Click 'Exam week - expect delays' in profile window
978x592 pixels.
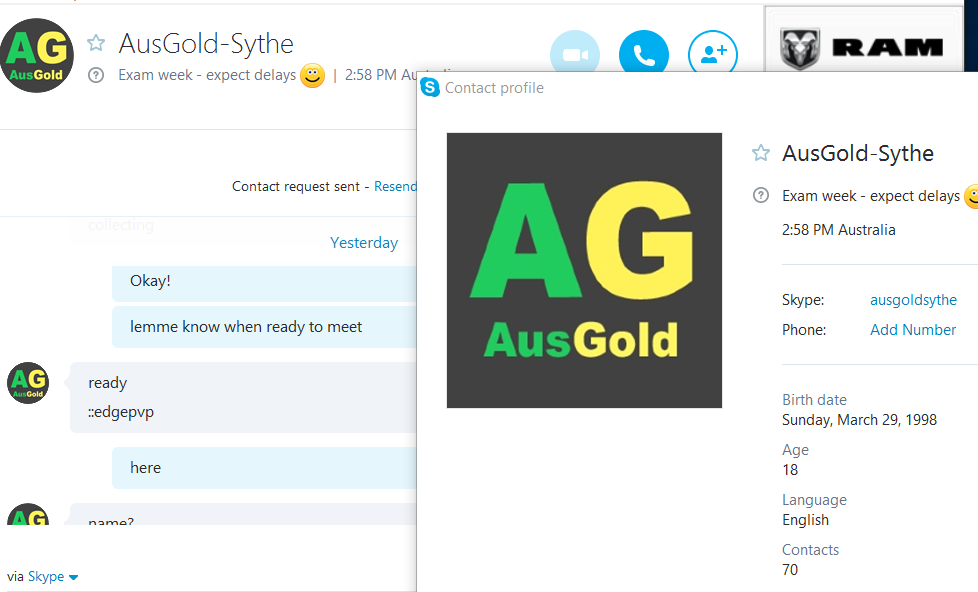(871, 196)
